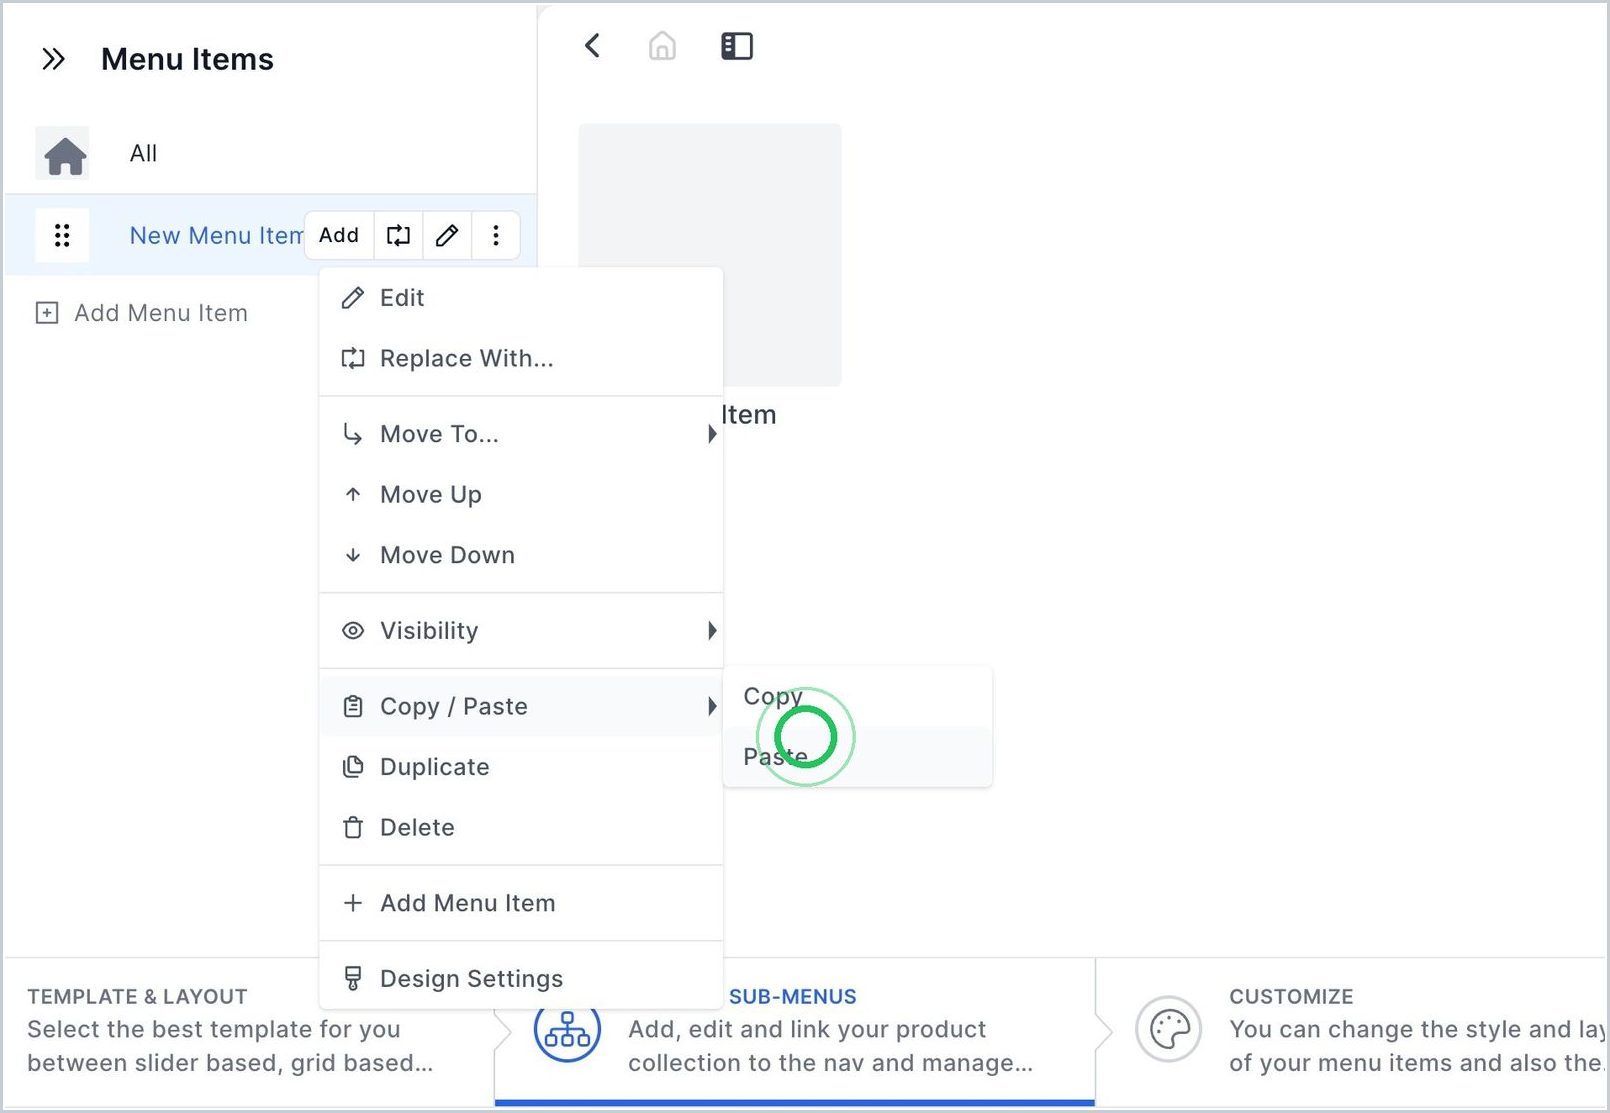
Task: Click the Move Up arrow icon
Action: [x=353, y=495]
